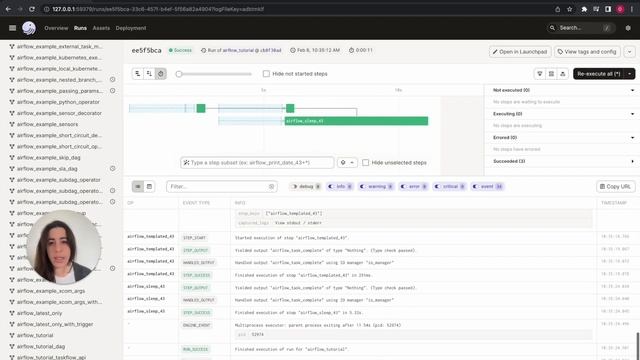
Task: Open more run actions chevron menu
Action: click(x=629, y=52)
